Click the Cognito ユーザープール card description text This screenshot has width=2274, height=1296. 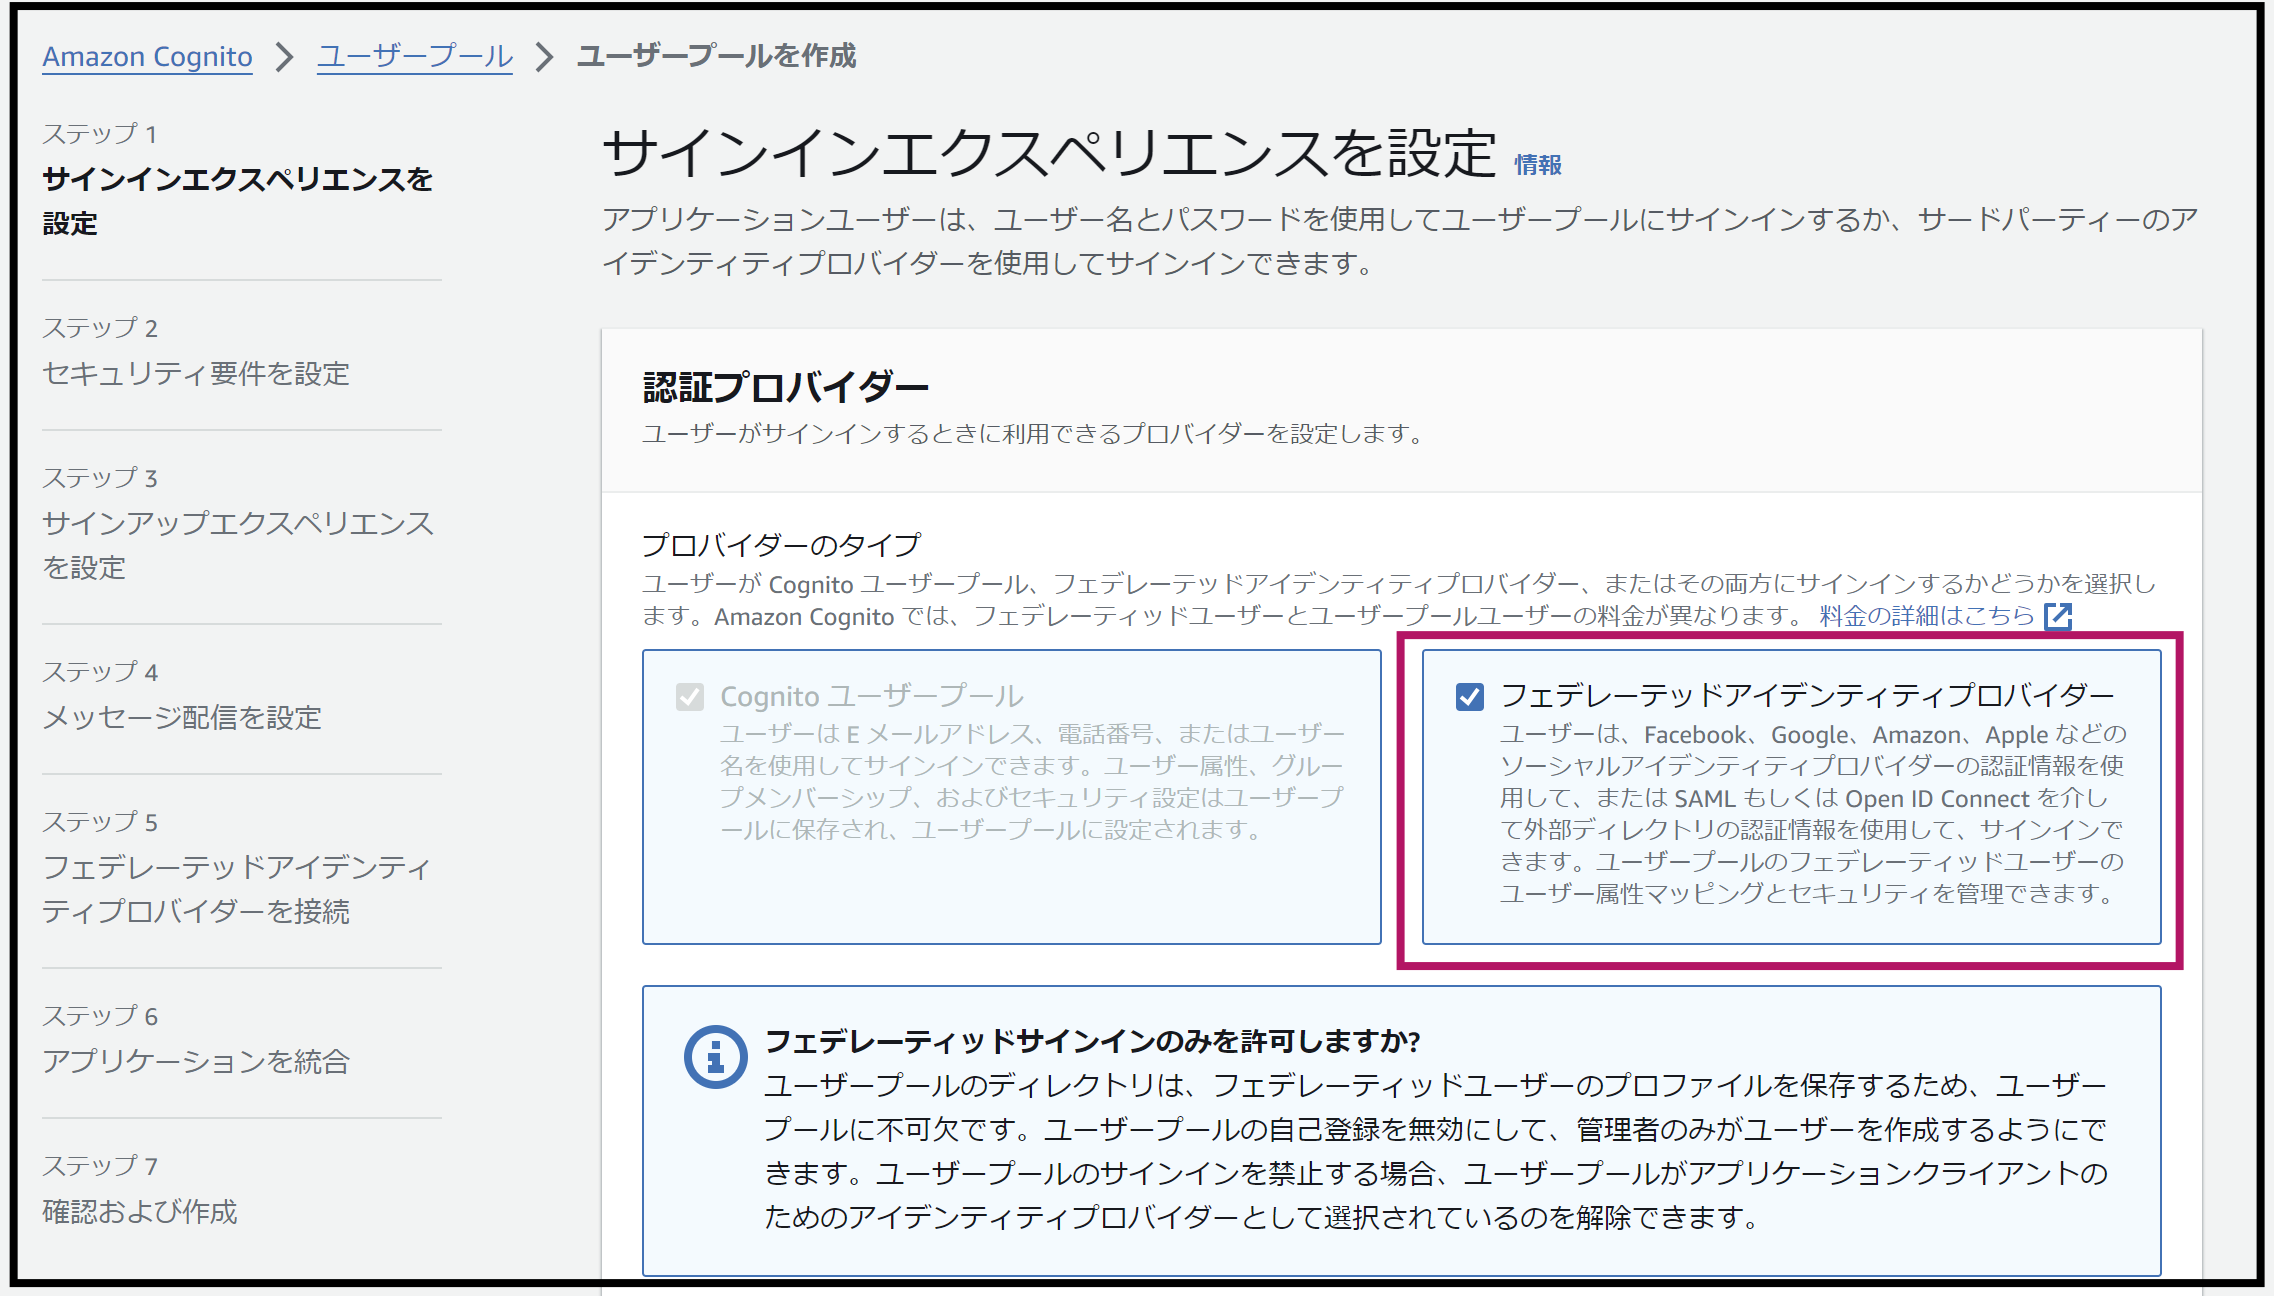(1032, 782)
